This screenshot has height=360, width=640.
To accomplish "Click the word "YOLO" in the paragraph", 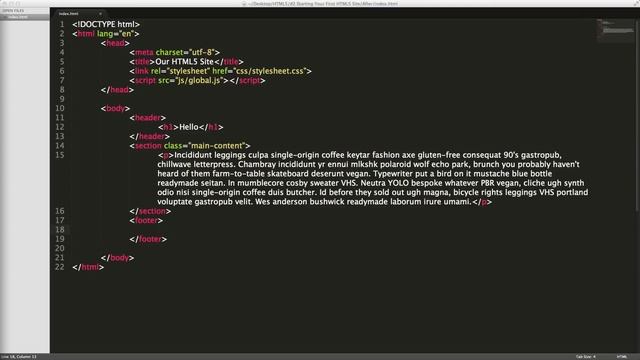I will (398, 183).
